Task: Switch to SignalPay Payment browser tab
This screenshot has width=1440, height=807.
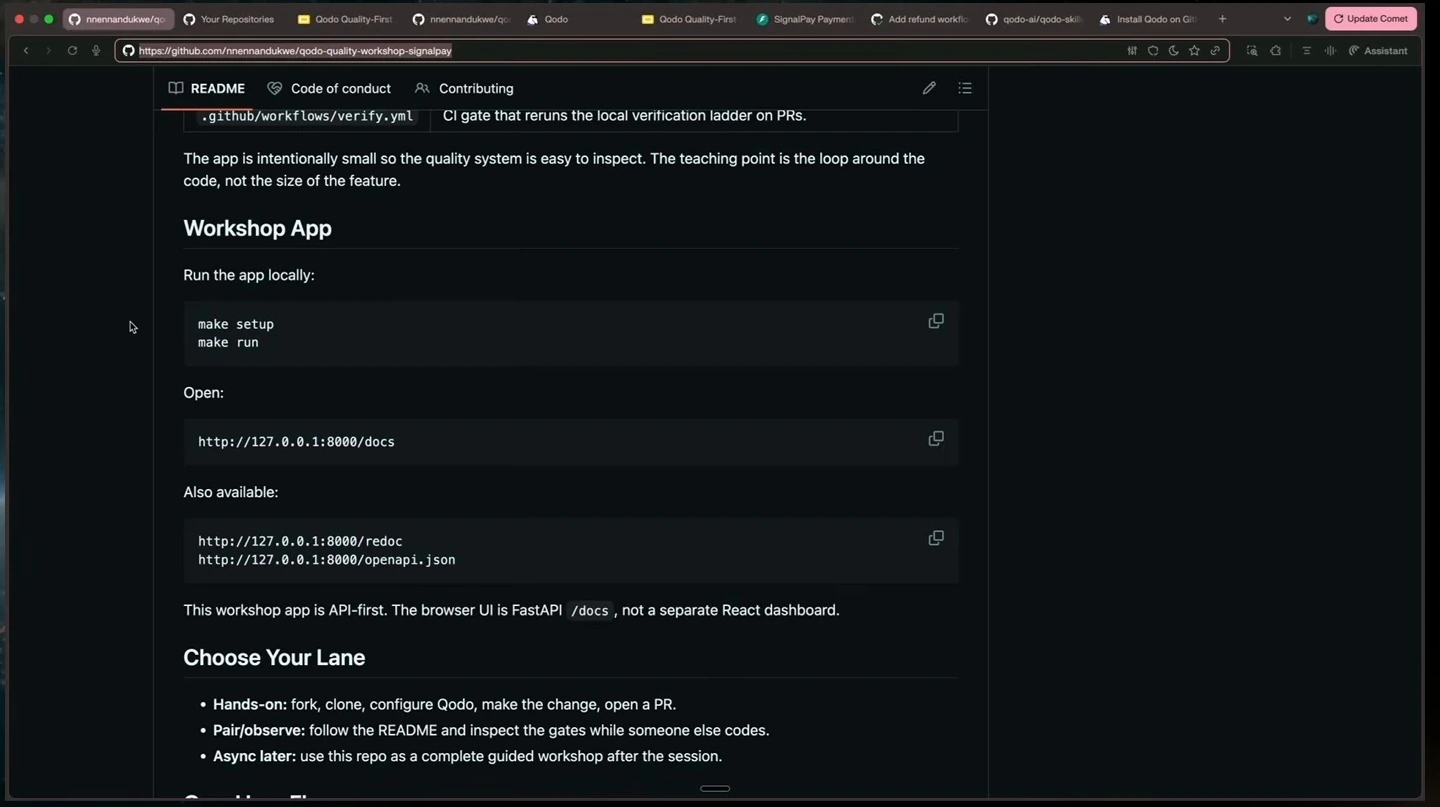Action: pyautogui.click(x=806, y=19)
